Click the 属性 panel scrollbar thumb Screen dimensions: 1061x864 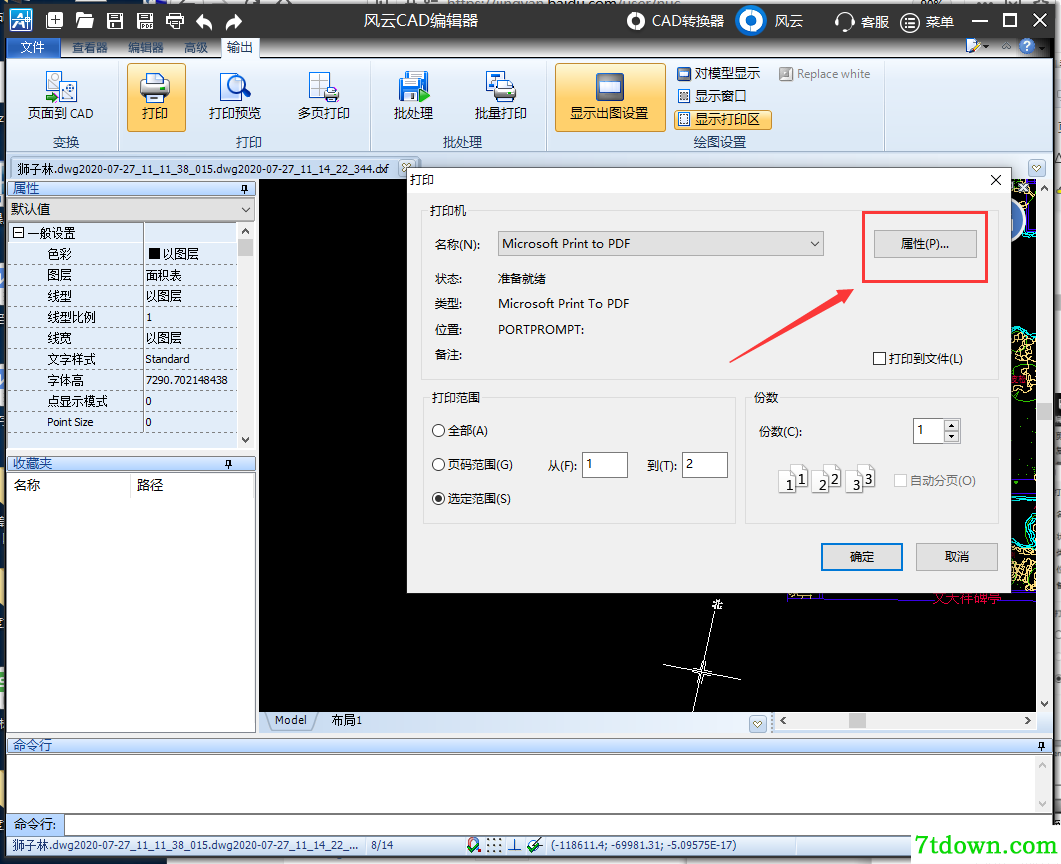coord(245,248)
